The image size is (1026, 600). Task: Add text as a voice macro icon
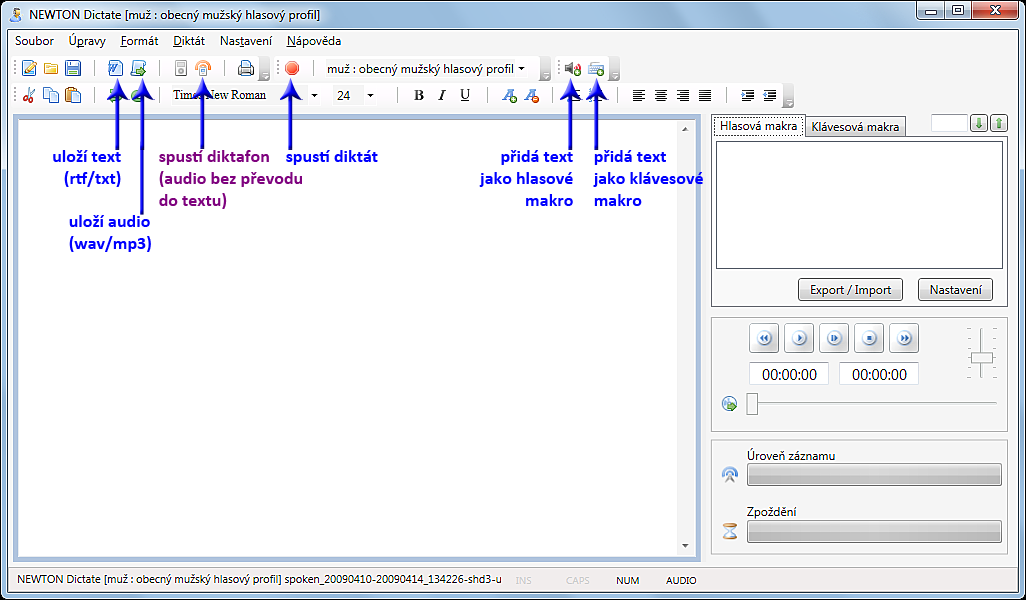pyautogui.click(x=573, y=68)
